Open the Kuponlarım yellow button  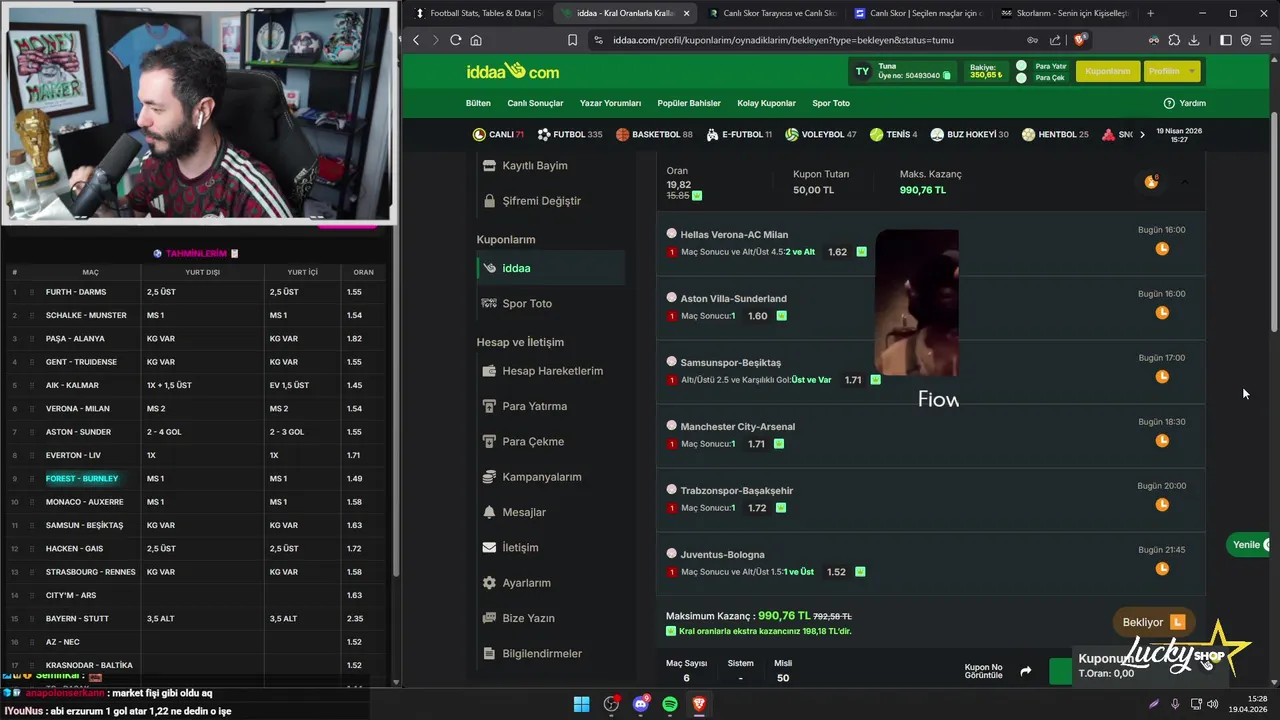coord(1108,72)
